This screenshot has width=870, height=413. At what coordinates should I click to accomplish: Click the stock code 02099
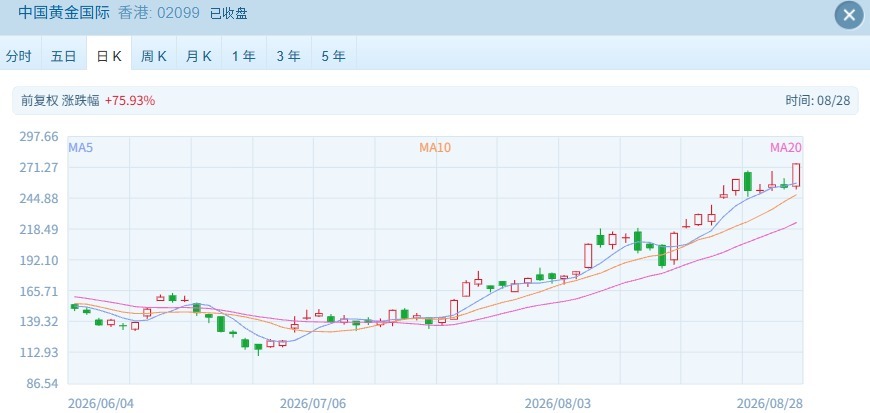178,13
